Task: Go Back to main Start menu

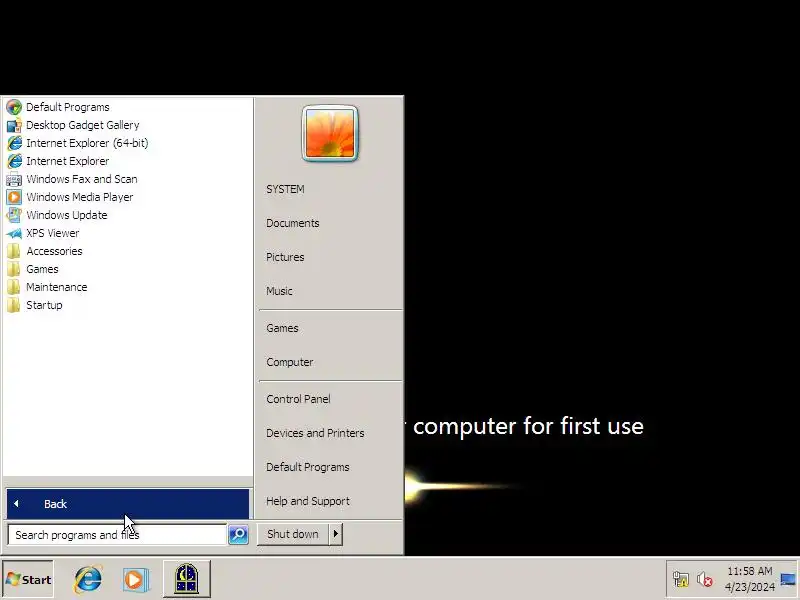Action: [x=128, y=504]
